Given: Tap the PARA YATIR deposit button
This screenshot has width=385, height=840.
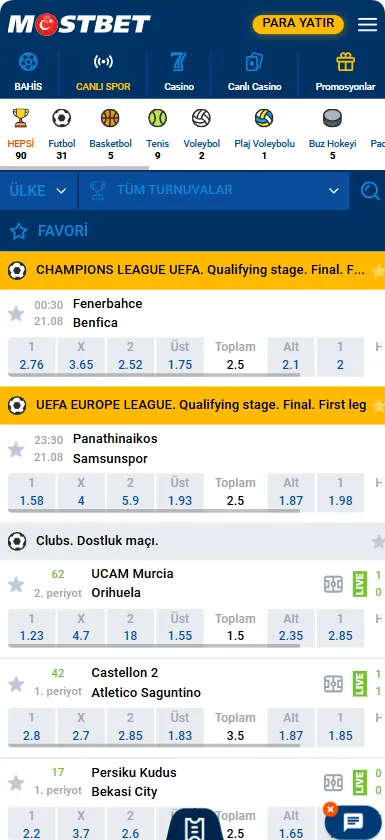Looking at the screenshot, I should [x=298, y=24].
